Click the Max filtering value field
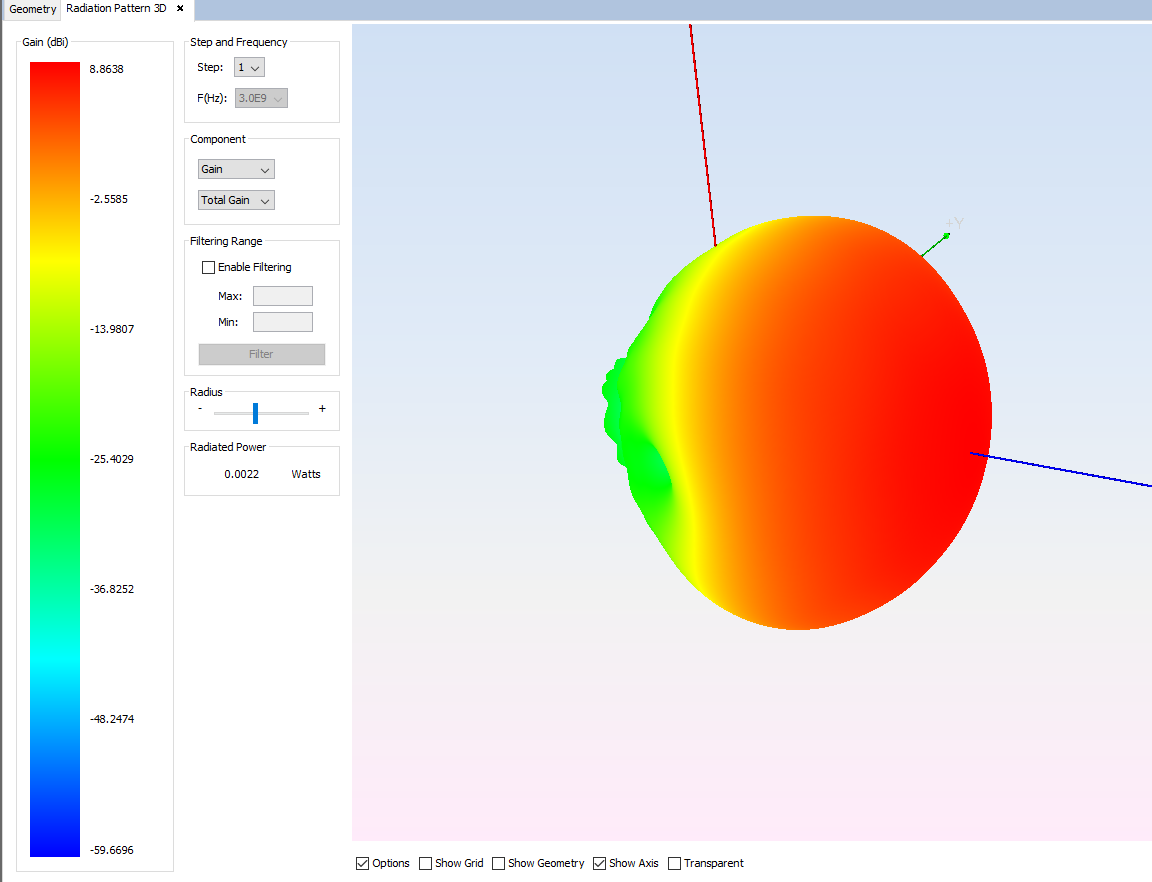Viewport: 1152px width, 882px height. coord(282,295)
